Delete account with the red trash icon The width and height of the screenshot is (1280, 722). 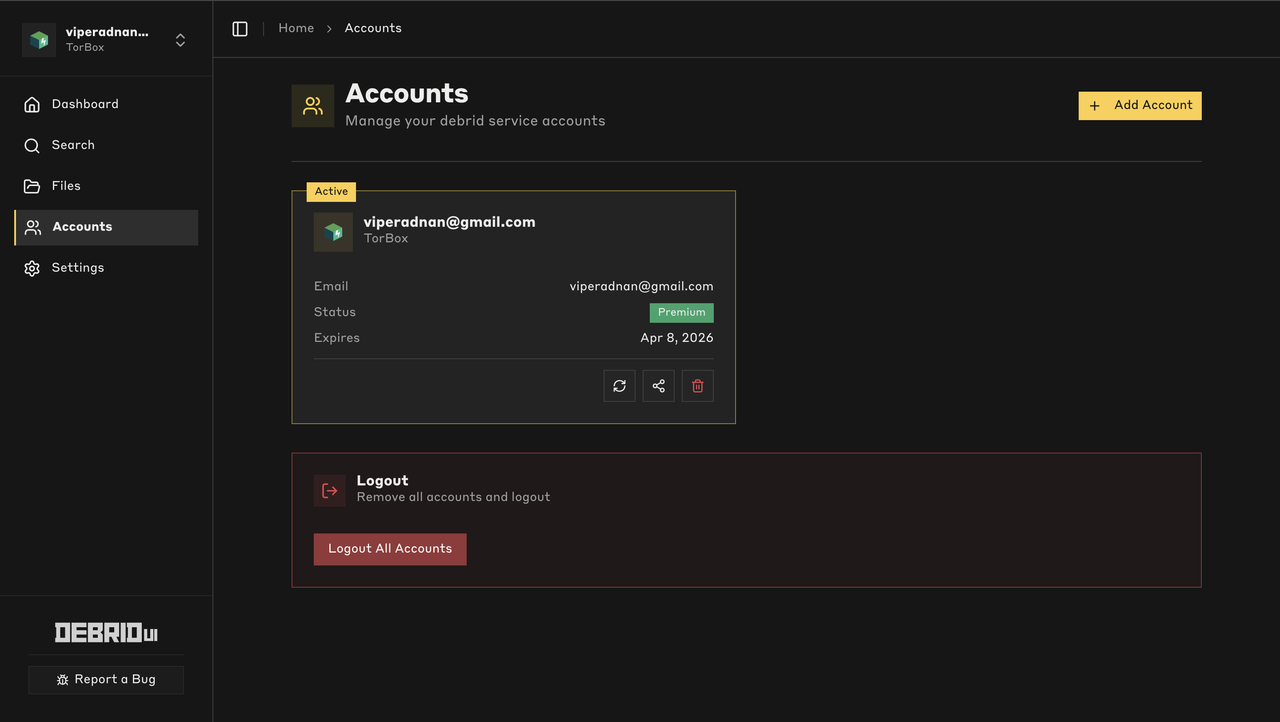pyautogui.click(x=698, y=386)
